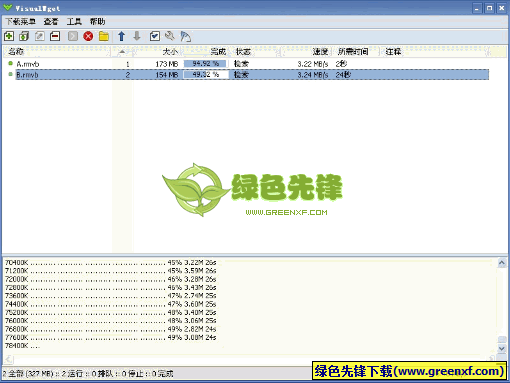Open the 下载菜单 menu
The width and height of the screenshot is (510, 383).
(x=21, y=22)
